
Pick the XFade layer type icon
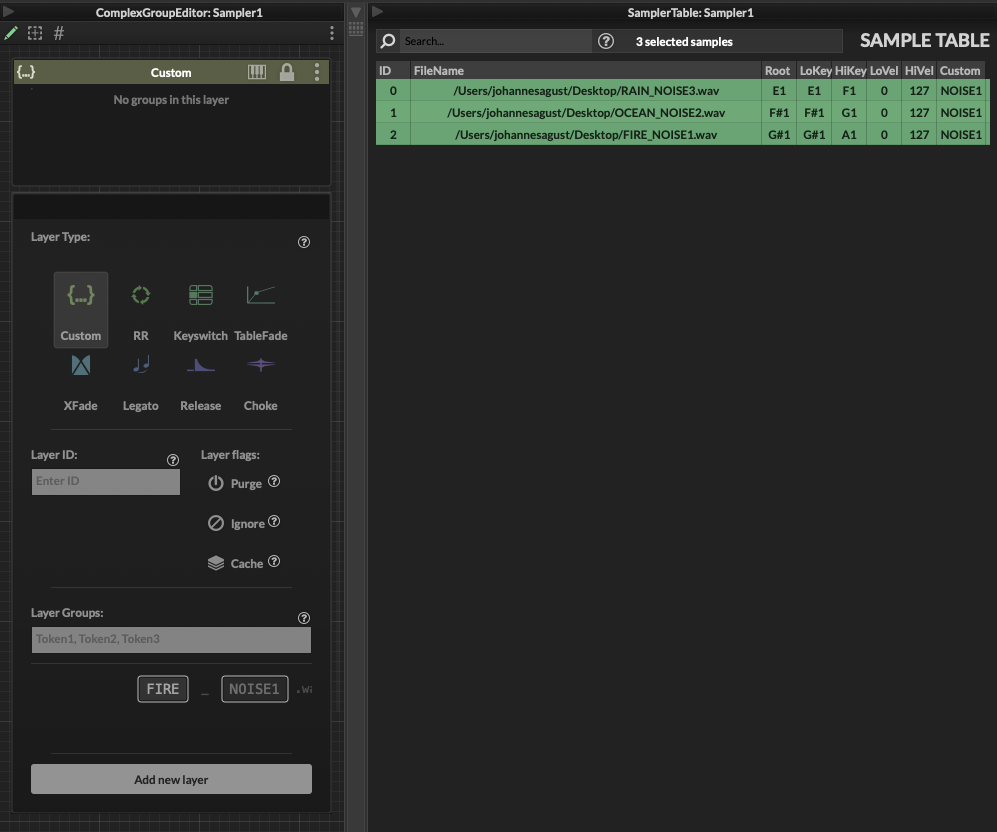click(x=81, y=366)
